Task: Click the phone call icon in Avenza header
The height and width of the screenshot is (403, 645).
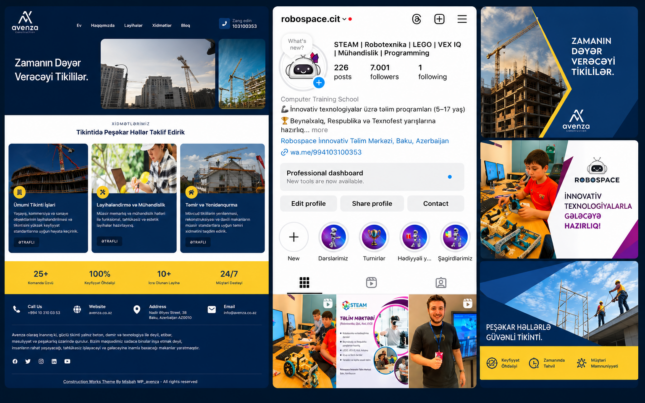Action: coord(224,23)
